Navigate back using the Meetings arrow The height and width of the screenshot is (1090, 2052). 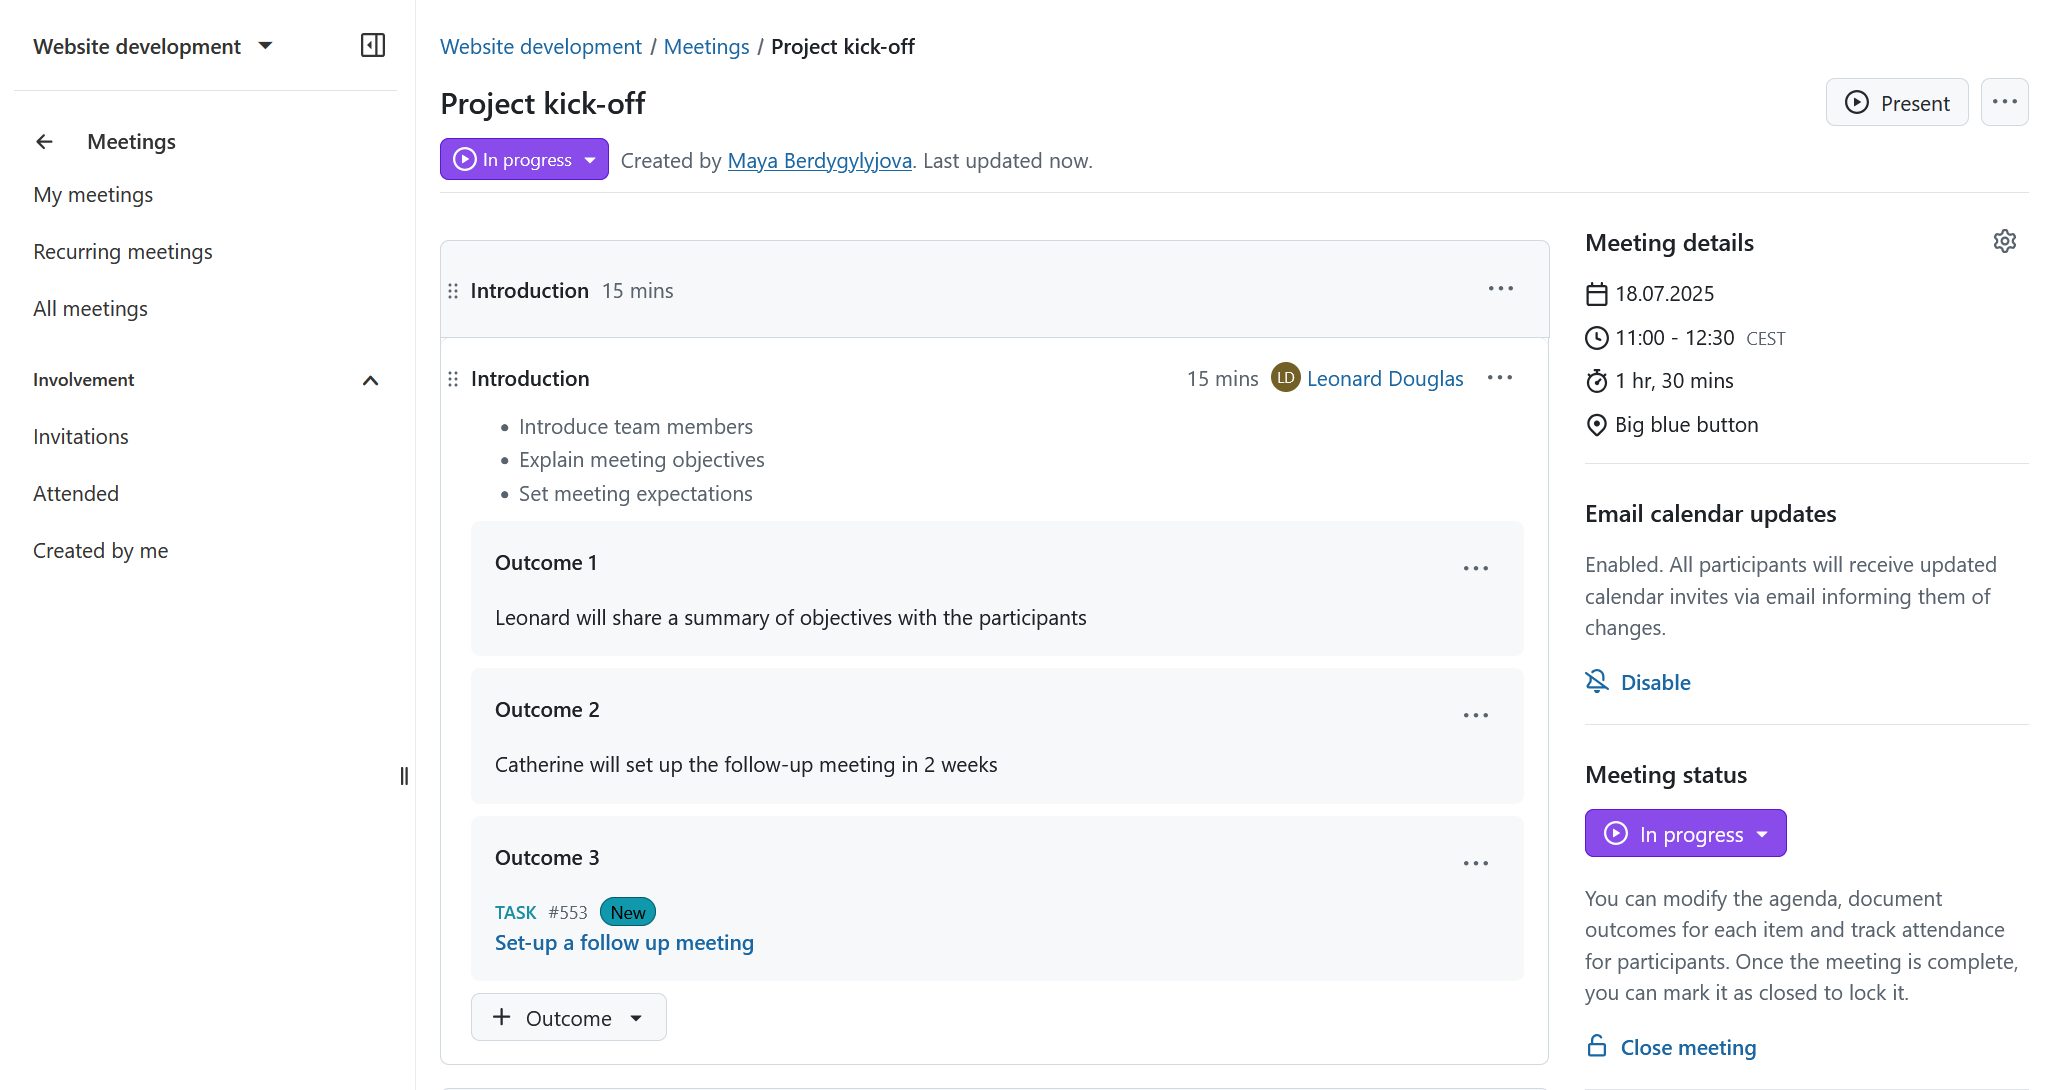coord(44,141)
